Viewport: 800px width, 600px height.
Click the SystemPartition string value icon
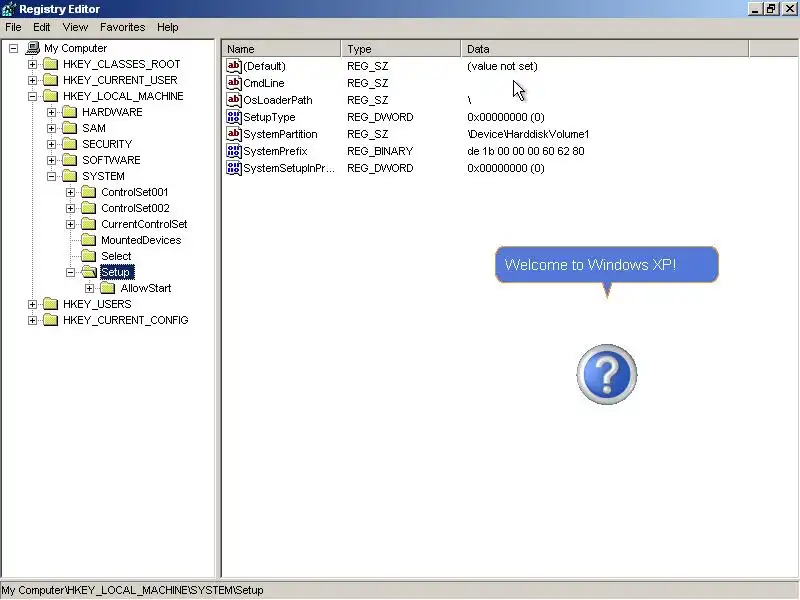234,134
